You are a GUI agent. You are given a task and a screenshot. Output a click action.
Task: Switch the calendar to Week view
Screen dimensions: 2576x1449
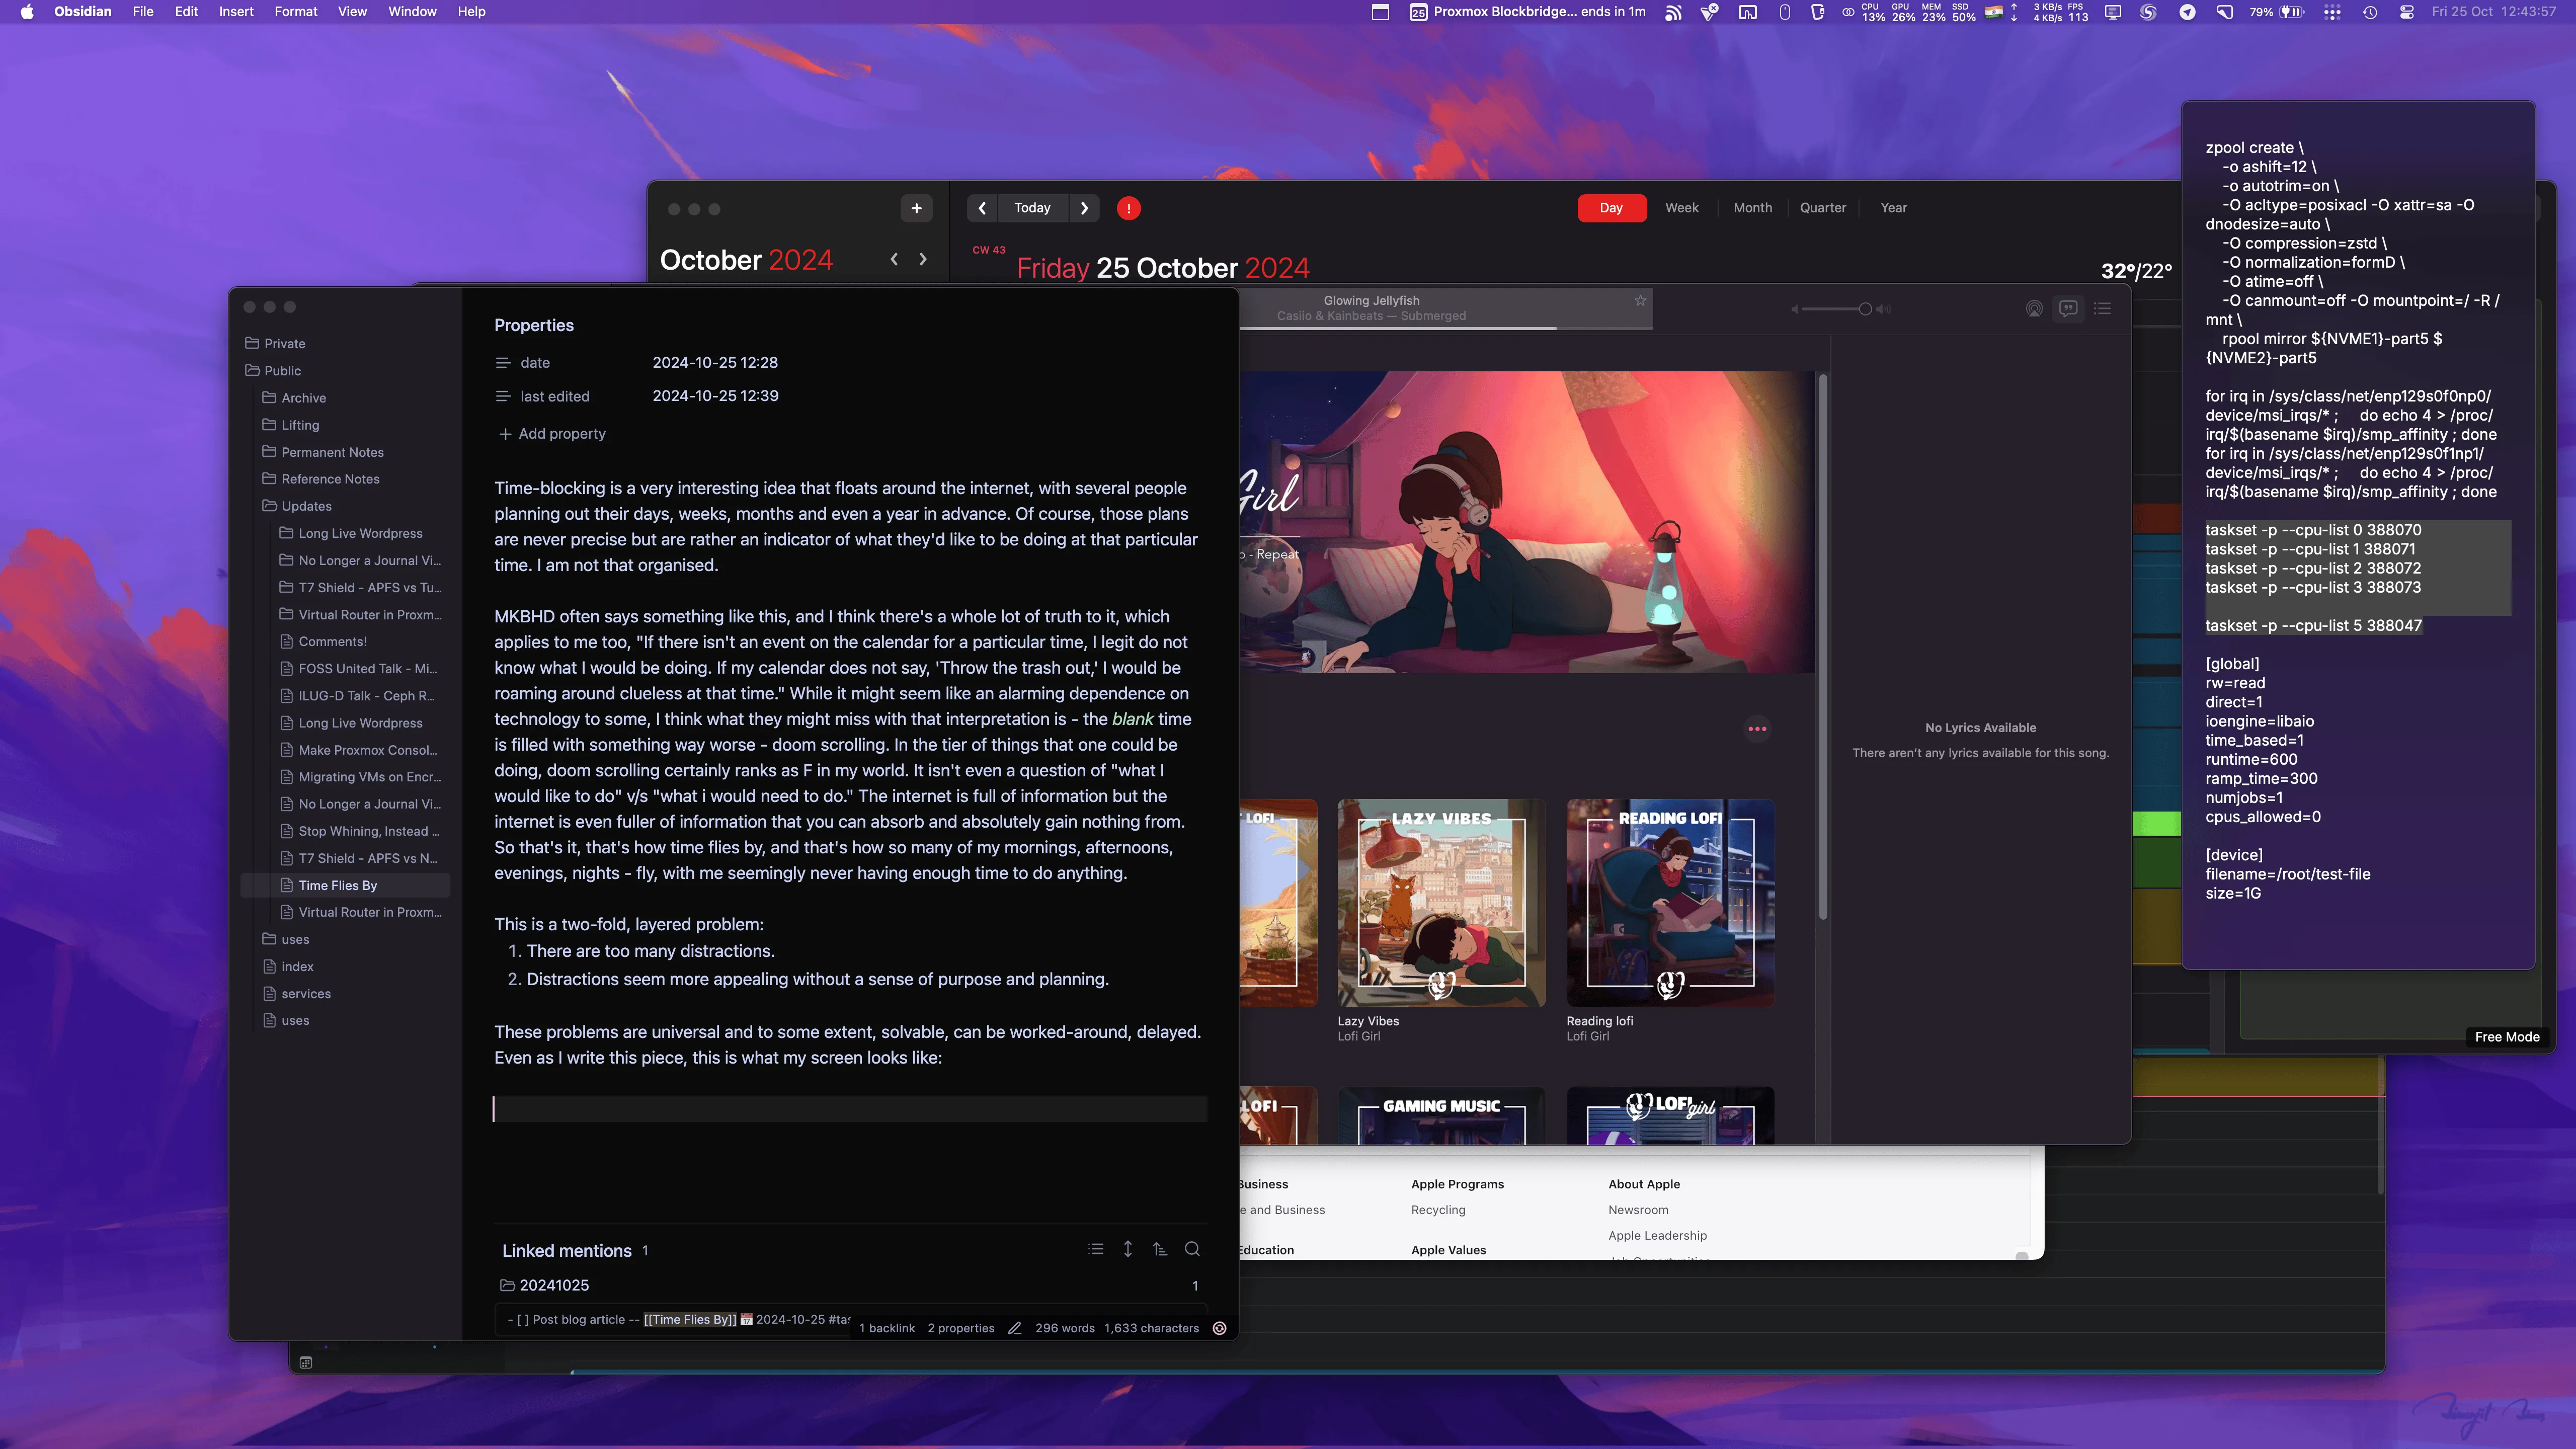click(x=1682, y=208)
